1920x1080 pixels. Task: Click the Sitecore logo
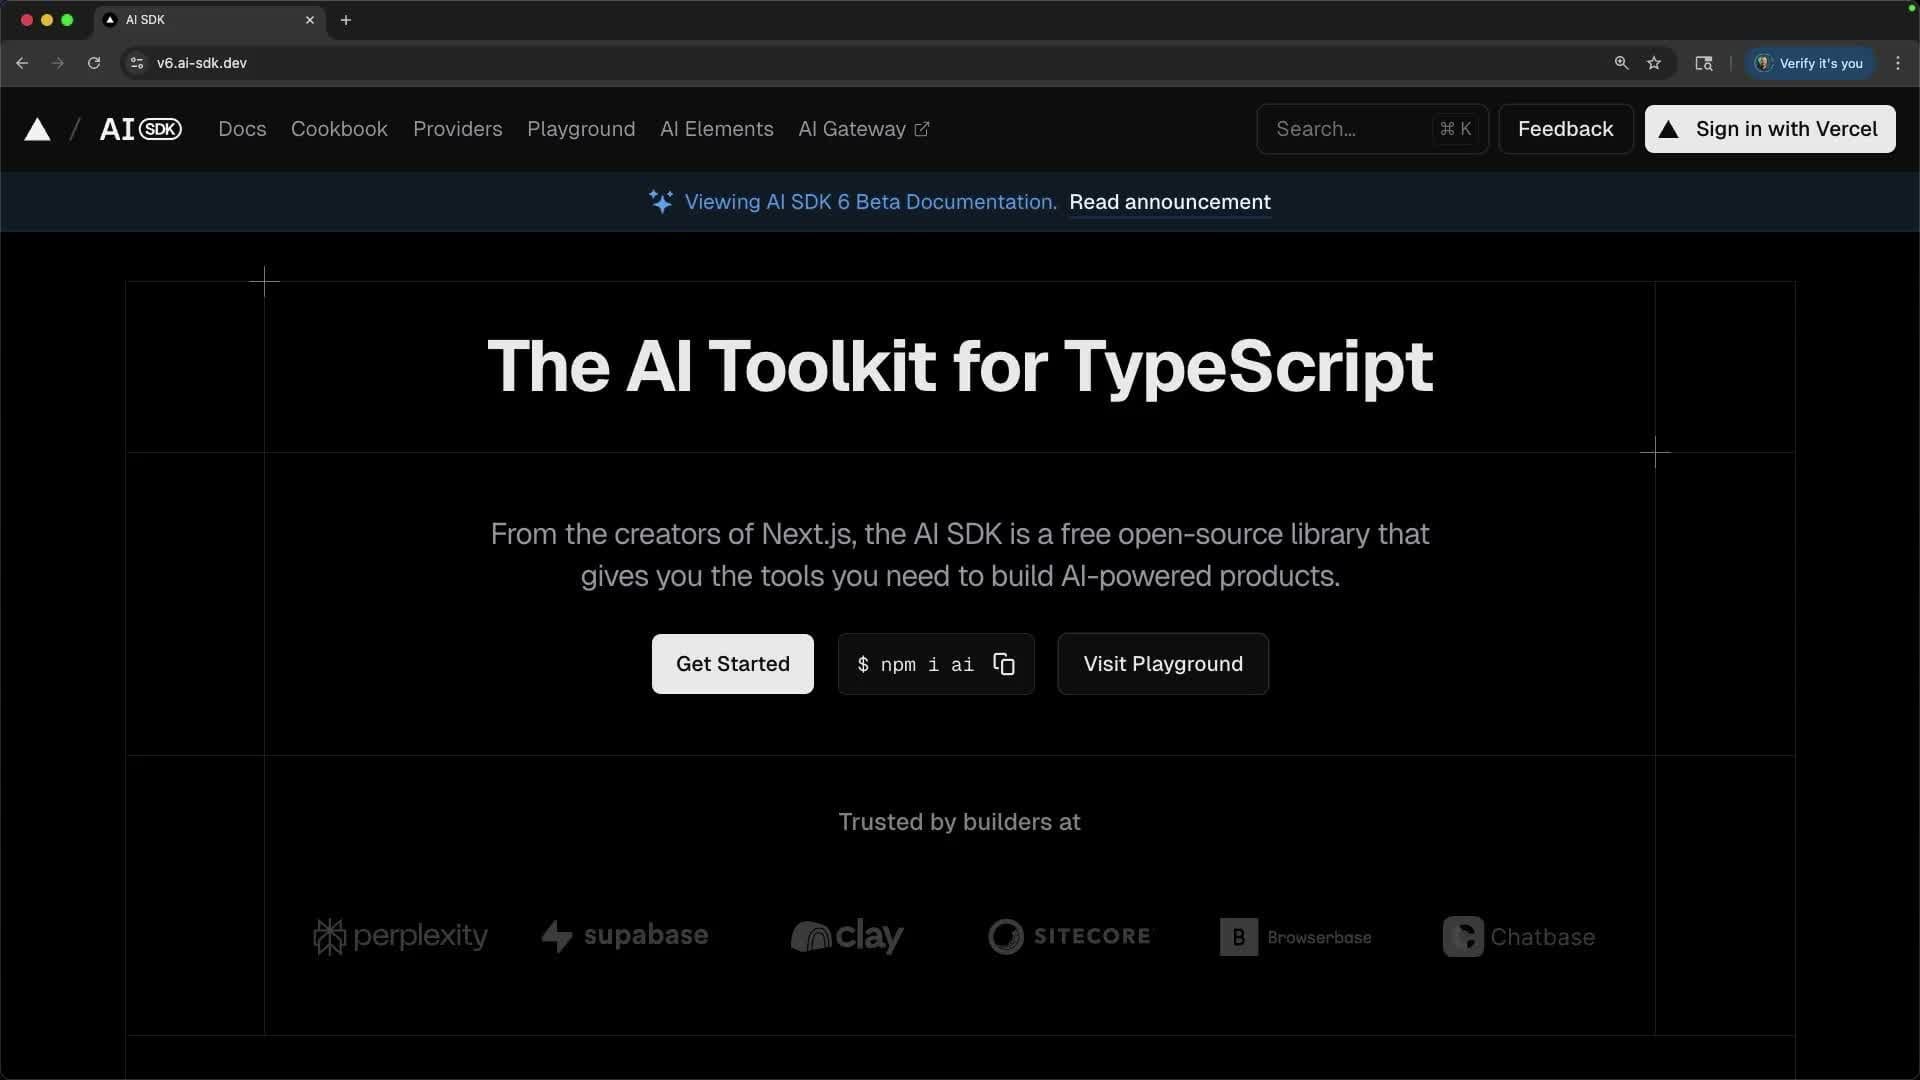pyautogui.click(x=1069, y=936)
